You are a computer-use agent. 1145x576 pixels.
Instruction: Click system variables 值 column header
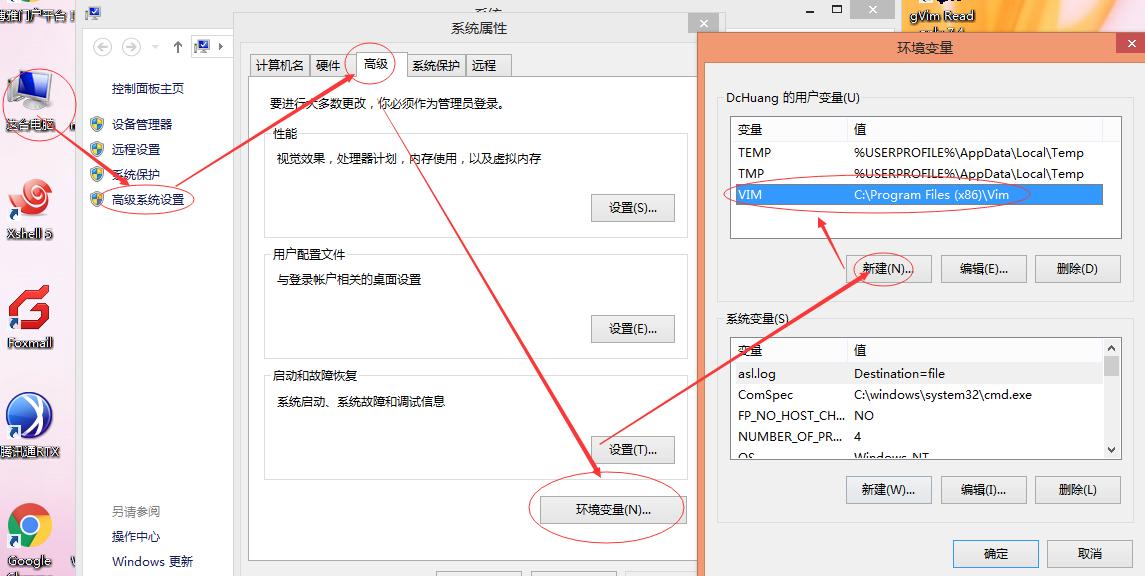pyautogui.click(x=974, y=350)
